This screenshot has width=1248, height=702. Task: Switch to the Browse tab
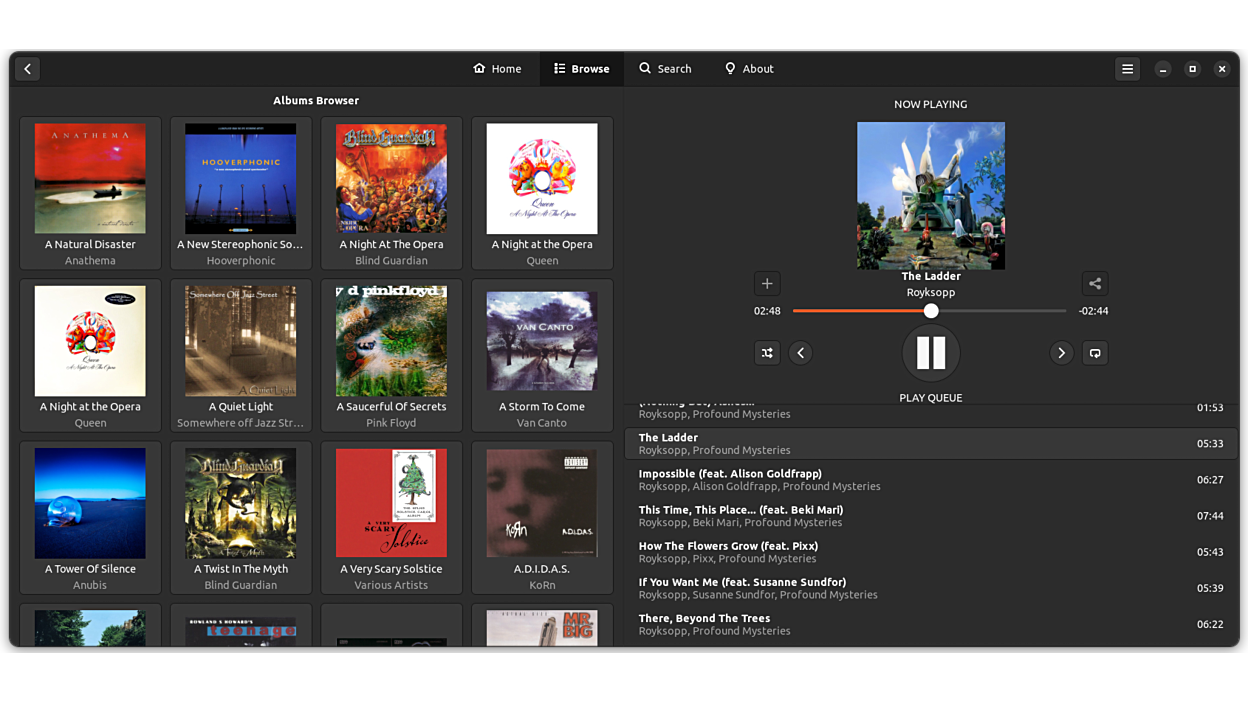coord(582,69)
